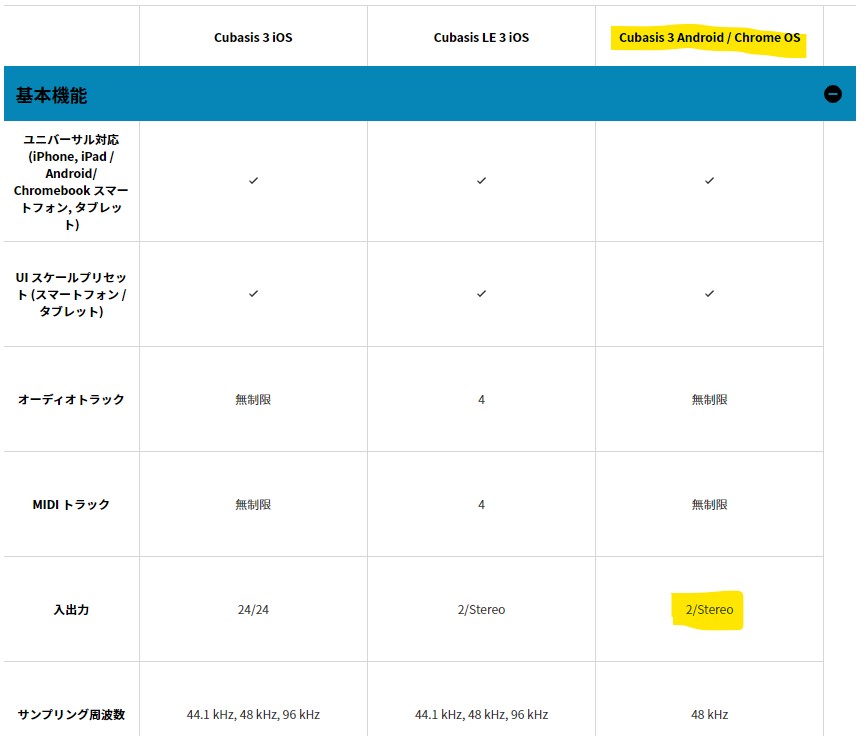
Task: Select the Cubasis 3 iOS column header
Action: (x=253, y=37)
